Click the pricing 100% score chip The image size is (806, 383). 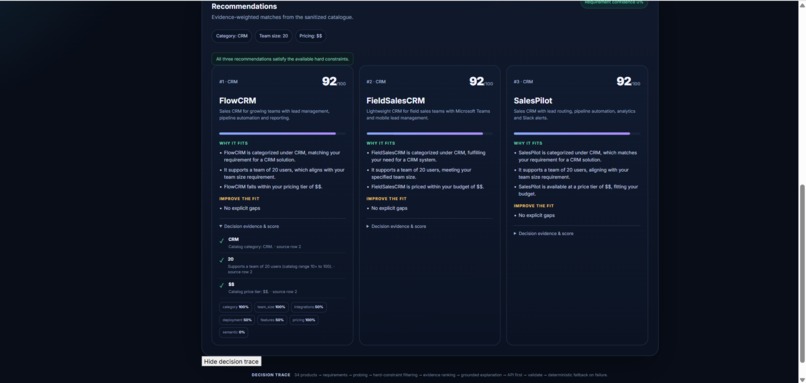coord(304,320)
